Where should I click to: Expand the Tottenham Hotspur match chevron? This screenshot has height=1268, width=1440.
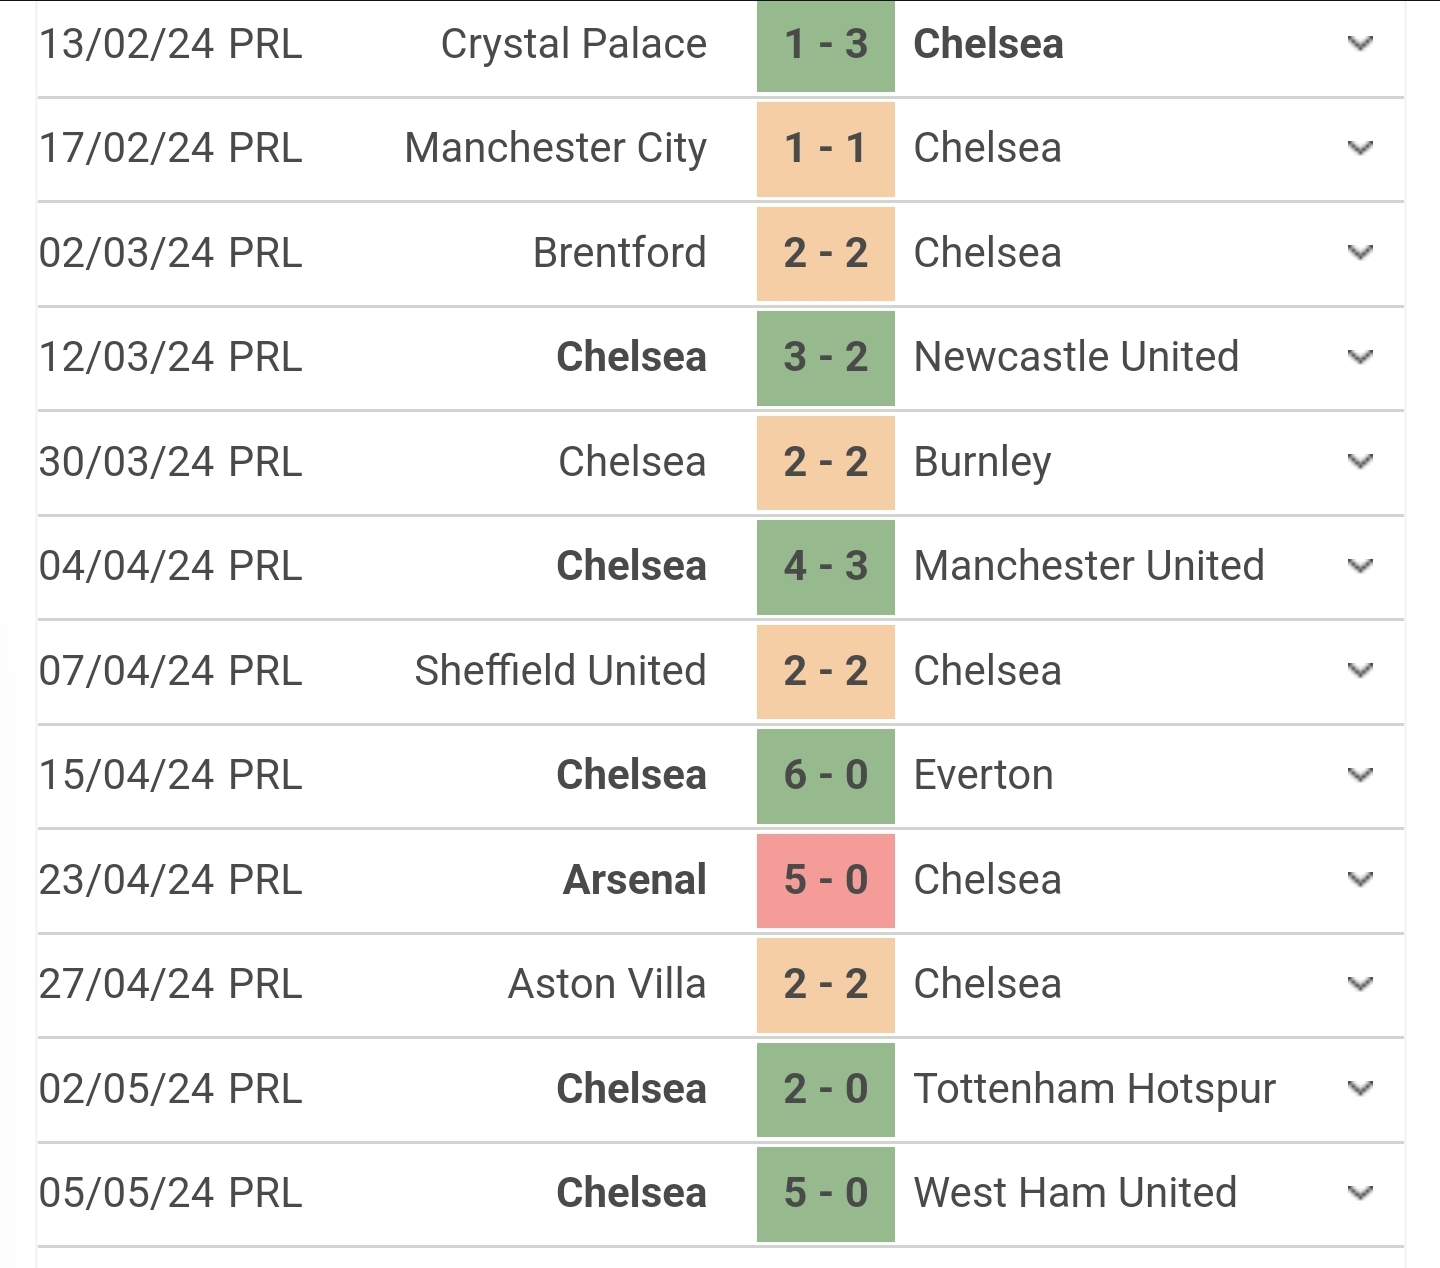pos(1359,1089)
